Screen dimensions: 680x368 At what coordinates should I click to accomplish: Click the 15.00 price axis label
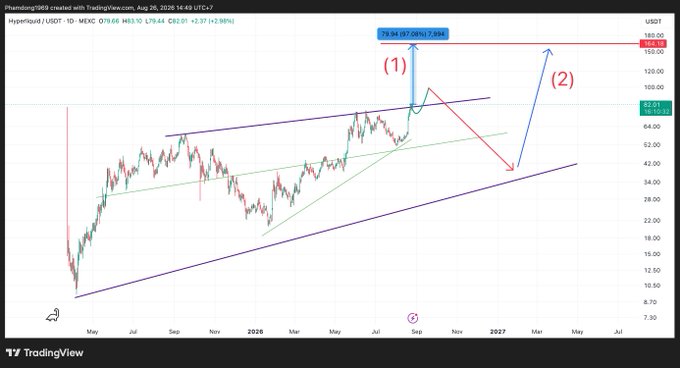(653, 254)
